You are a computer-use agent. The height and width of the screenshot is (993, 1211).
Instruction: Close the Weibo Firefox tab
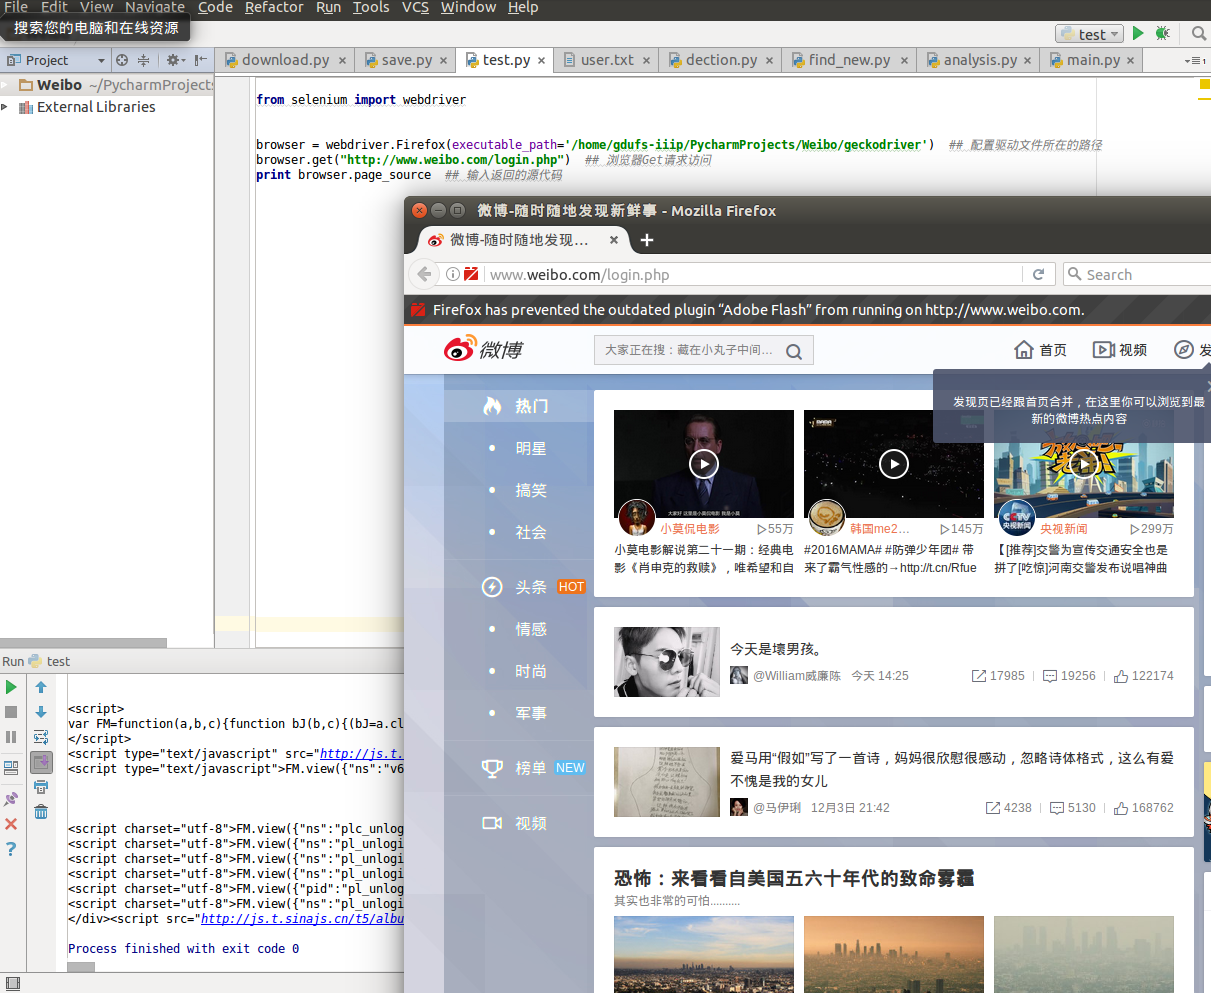click(x=614, y=240)
